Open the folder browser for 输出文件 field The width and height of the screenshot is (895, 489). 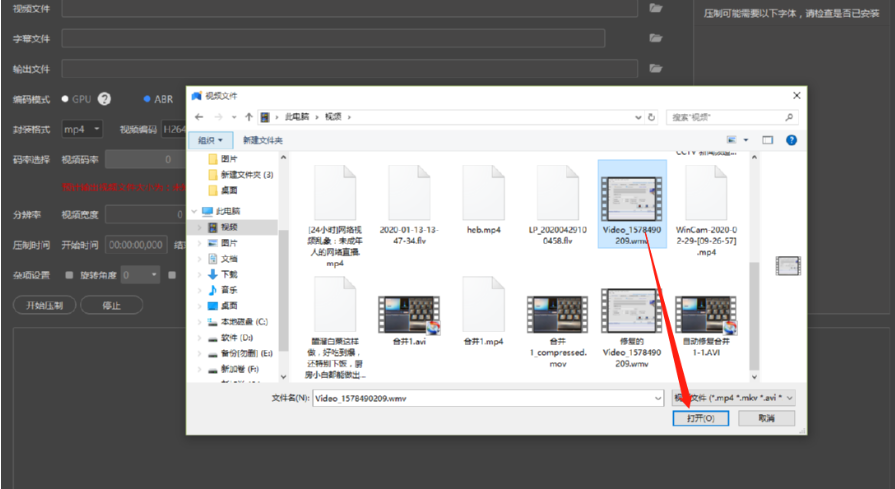point(656,68)
